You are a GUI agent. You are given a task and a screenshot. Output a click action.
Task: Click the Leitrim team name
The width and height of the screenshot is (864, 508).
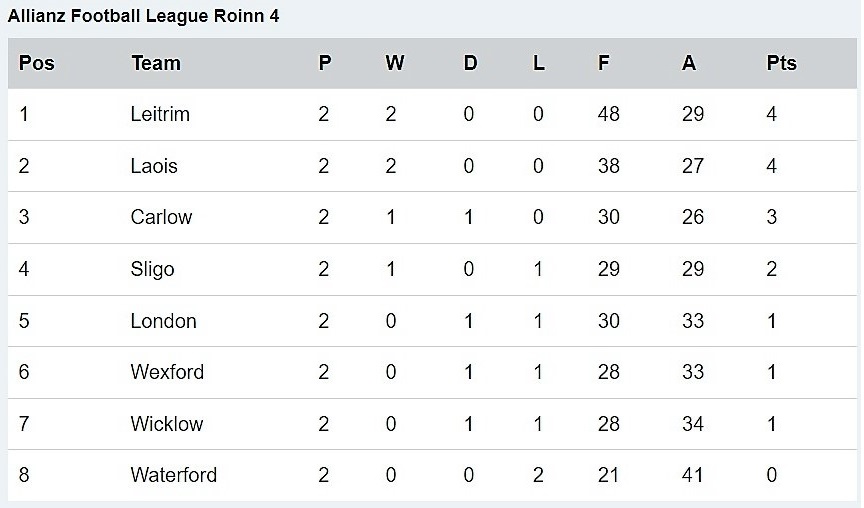coord(160,114)
